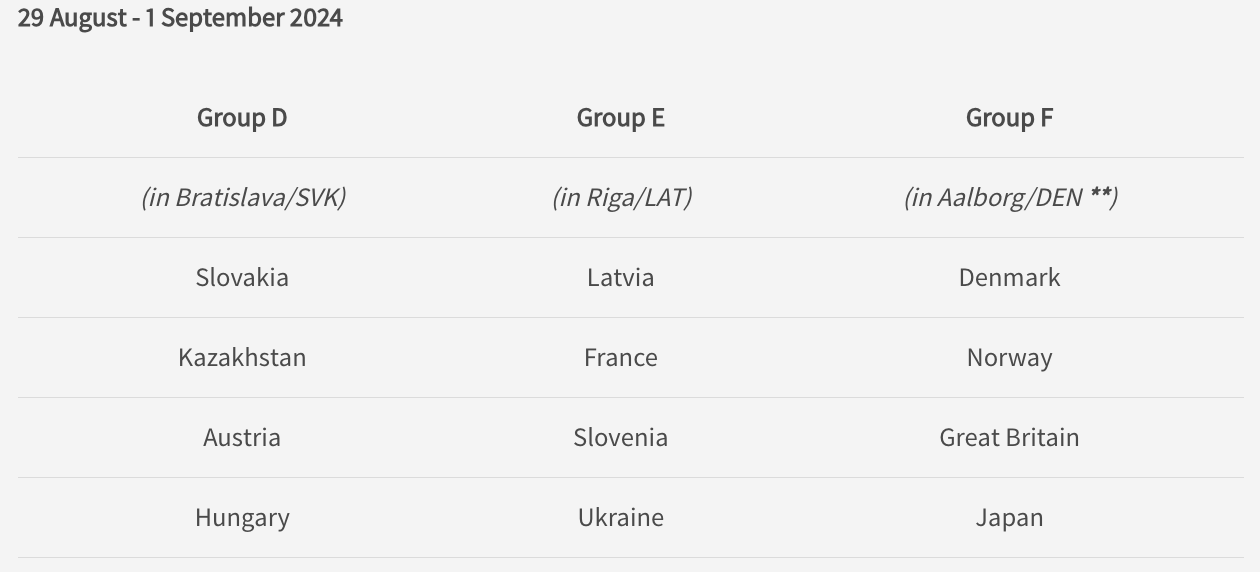
Task: Click Kazakhstan in Group D
Action: (x=242, y=357)
